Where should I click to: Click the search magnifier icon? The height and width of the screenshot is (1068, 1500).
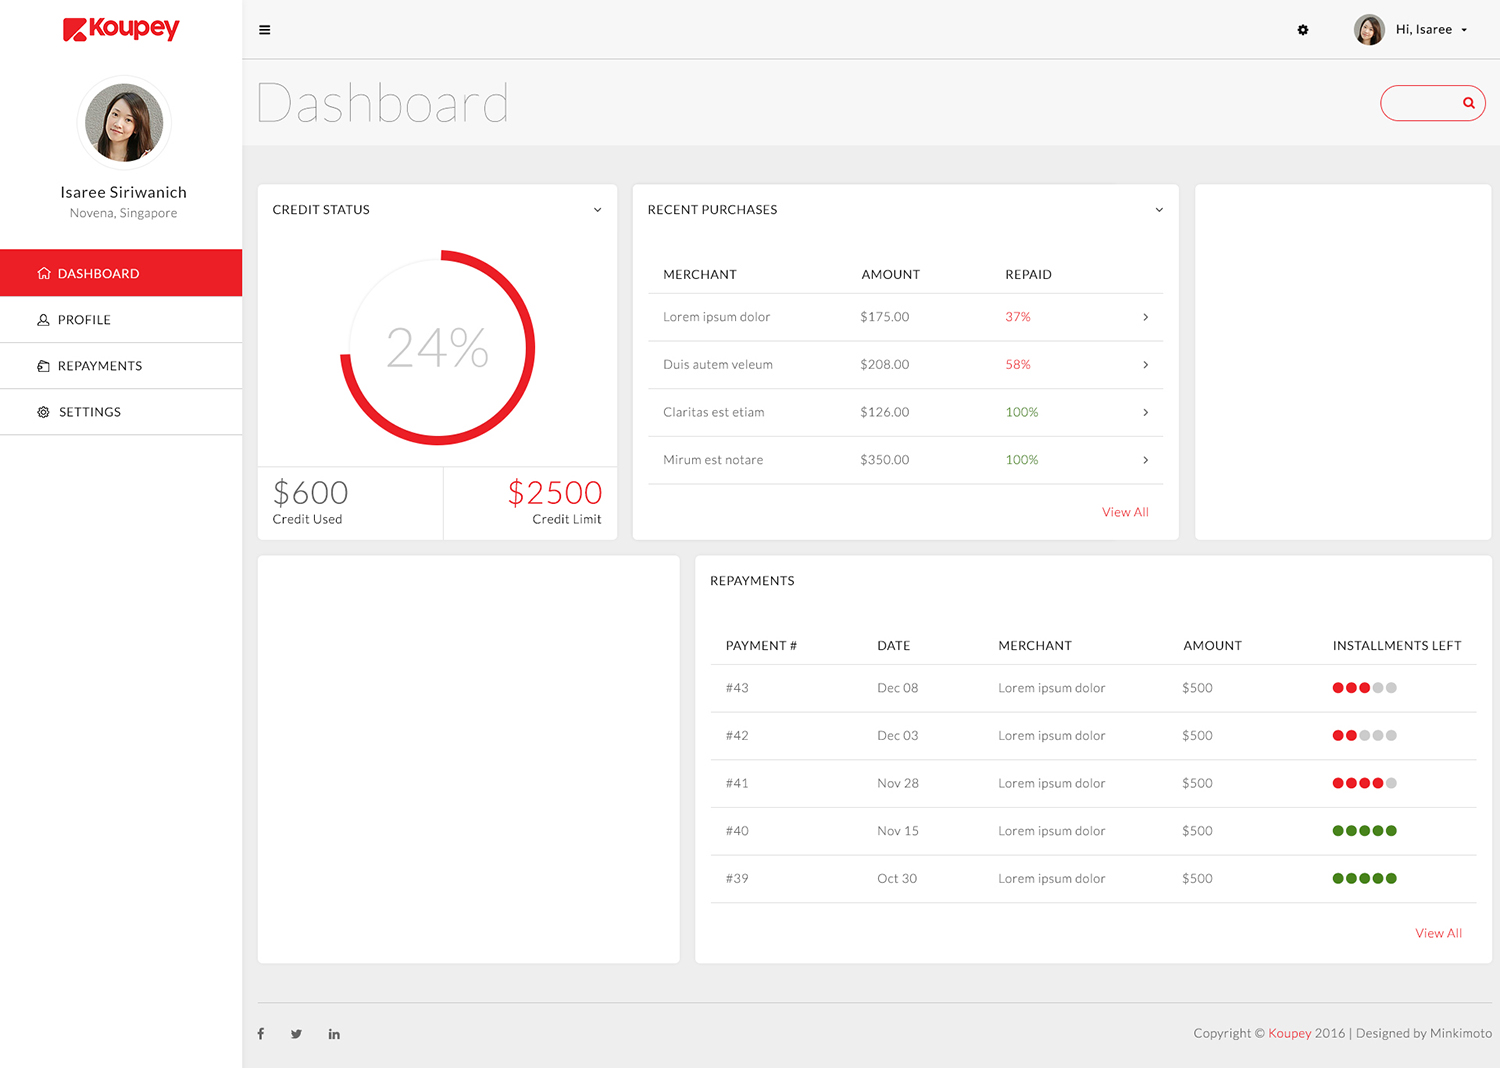pos(1469,103)
